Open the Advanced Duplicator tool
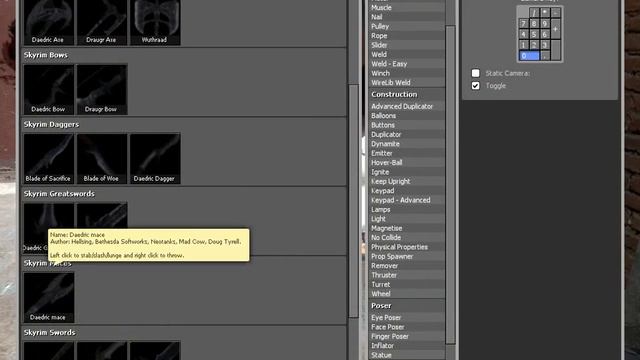This screenshot has height=360, width=640. pos(407,106)
